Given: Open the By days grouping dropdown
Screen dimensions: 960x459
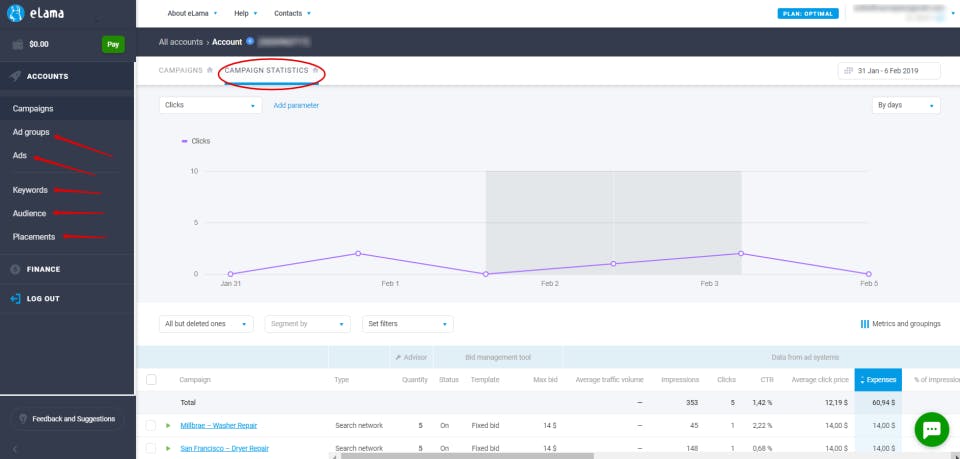Looking at the screenshot, I should [x=906, y=105].
